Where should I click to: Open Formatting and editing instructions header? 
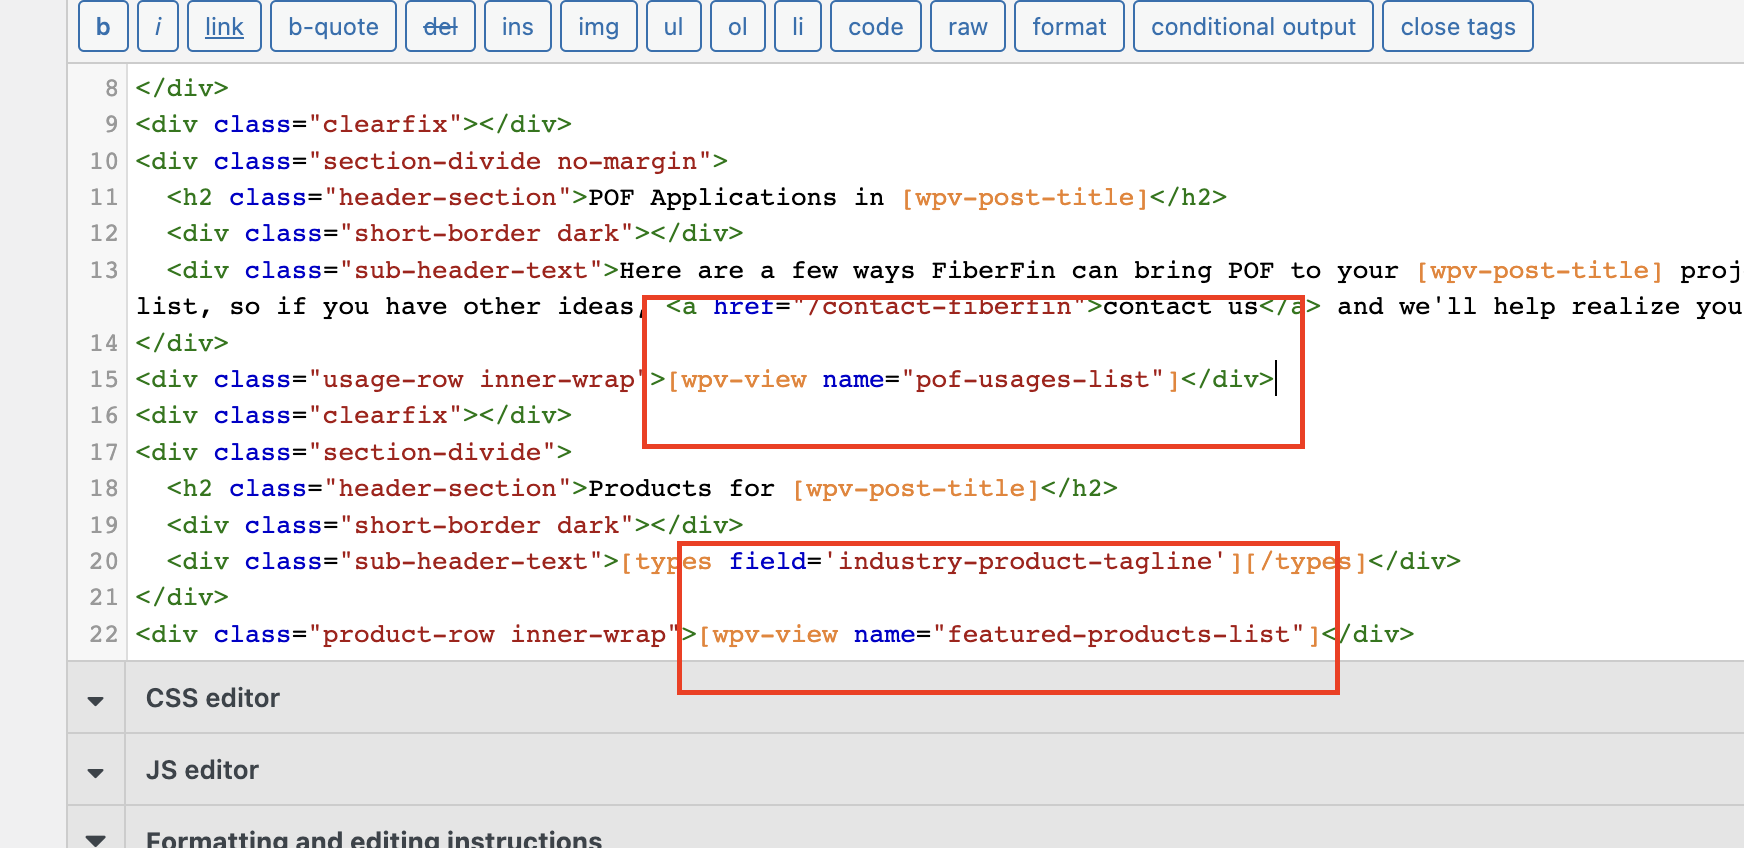click(x=906, y=828)
